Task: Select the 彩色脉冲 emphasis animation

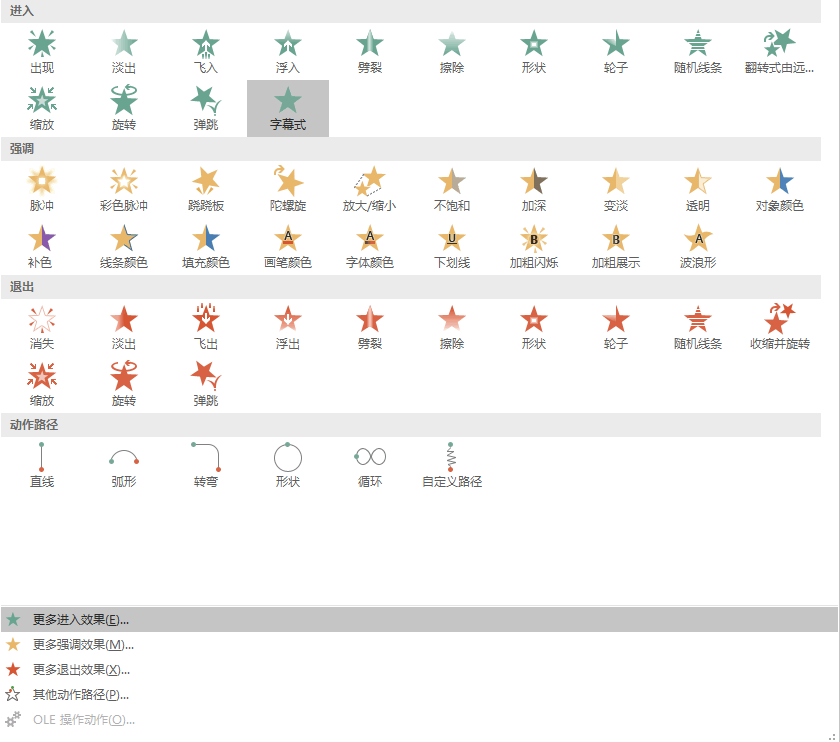Action: click(x=124, y=190)
